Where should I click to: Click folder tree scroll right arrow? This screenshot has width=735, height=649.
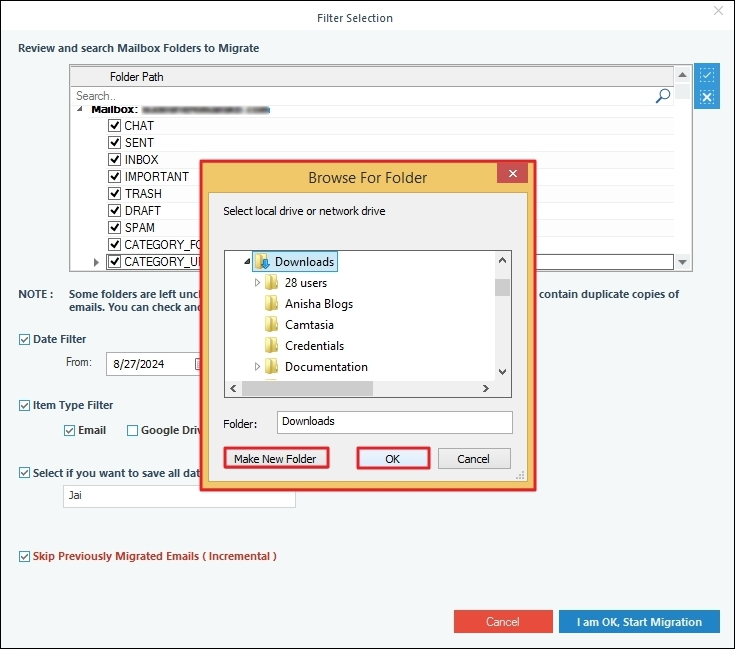coord(486,388)
